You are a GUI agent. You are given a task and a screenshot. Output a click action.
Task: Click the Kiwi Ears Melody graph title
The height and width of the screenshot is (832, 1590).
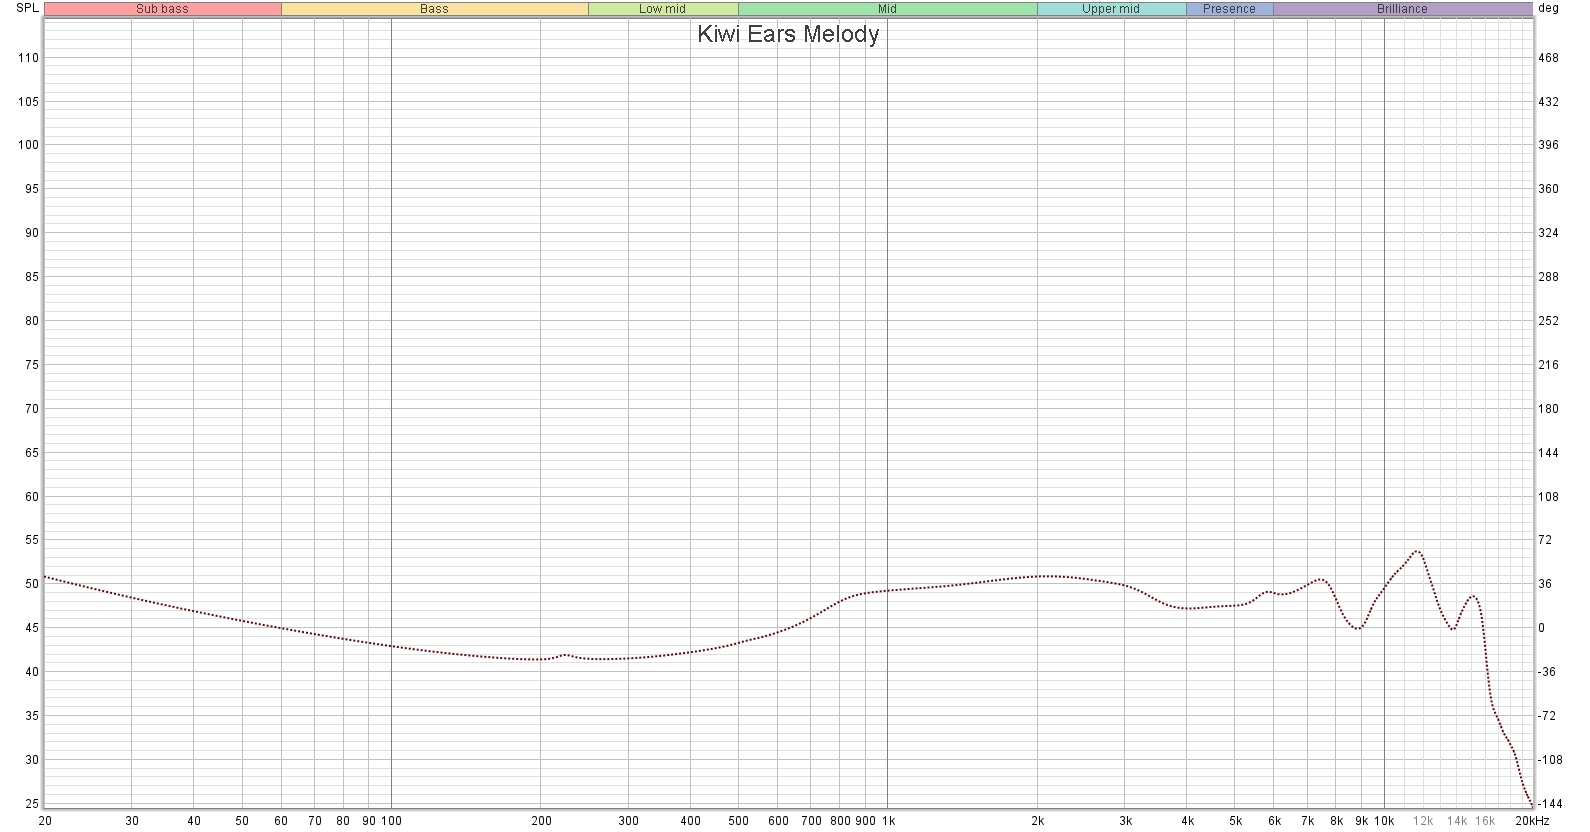788,34
